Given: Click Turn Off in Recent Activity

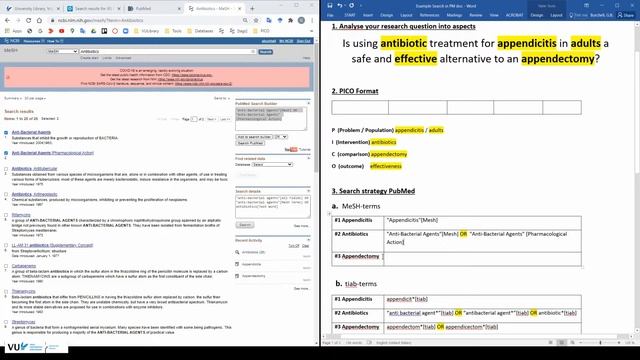Looking at the screenshot, I should pos(293,246).
